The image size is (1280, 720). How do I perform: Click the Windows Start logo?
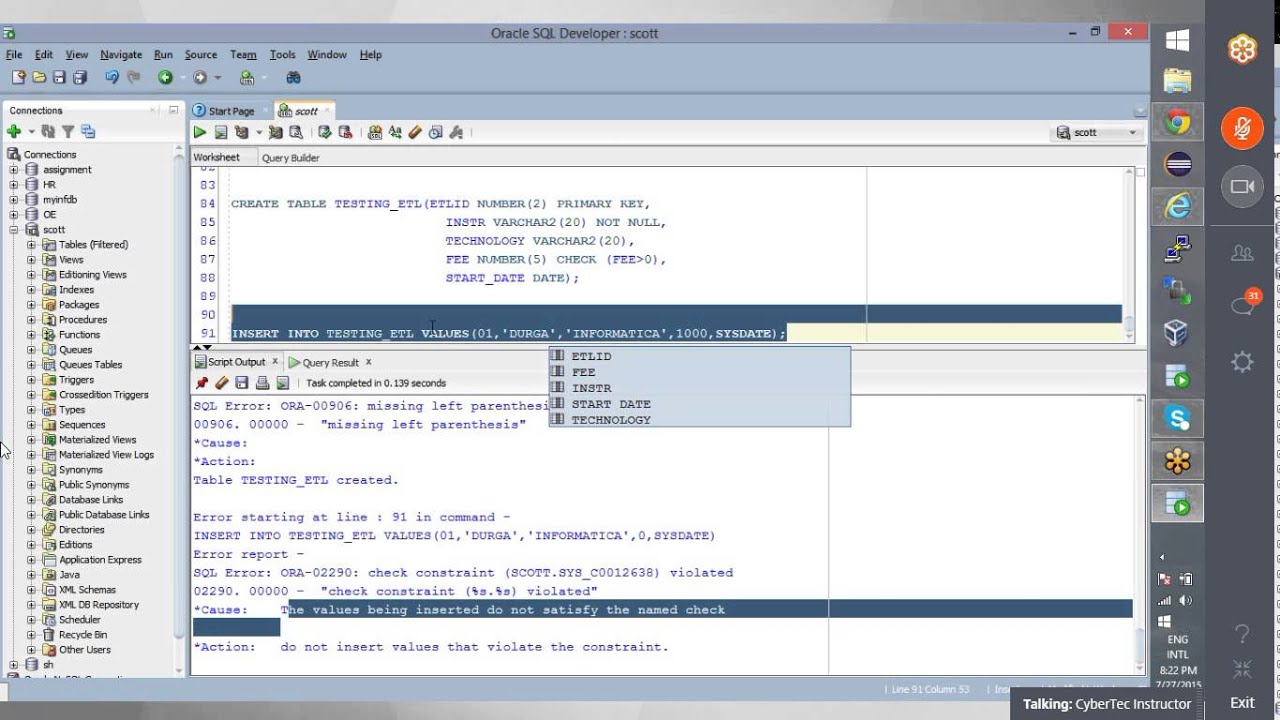click(1177, 40)
